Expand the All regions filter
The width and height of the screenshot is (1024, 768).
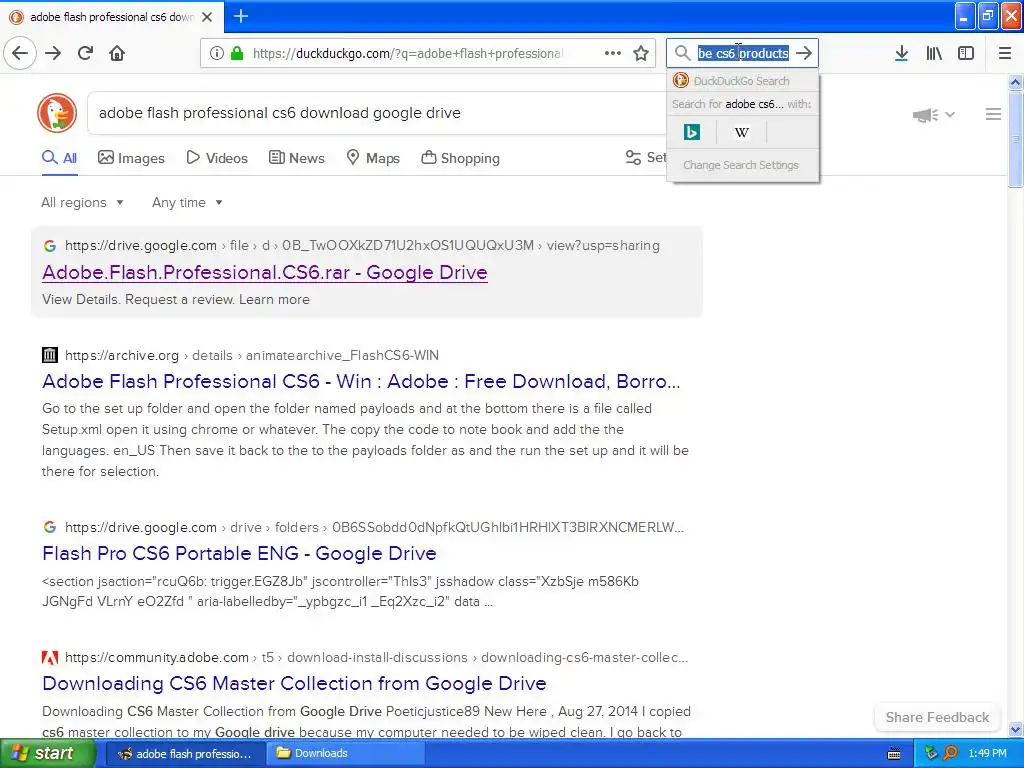click(x=82, y=202)
